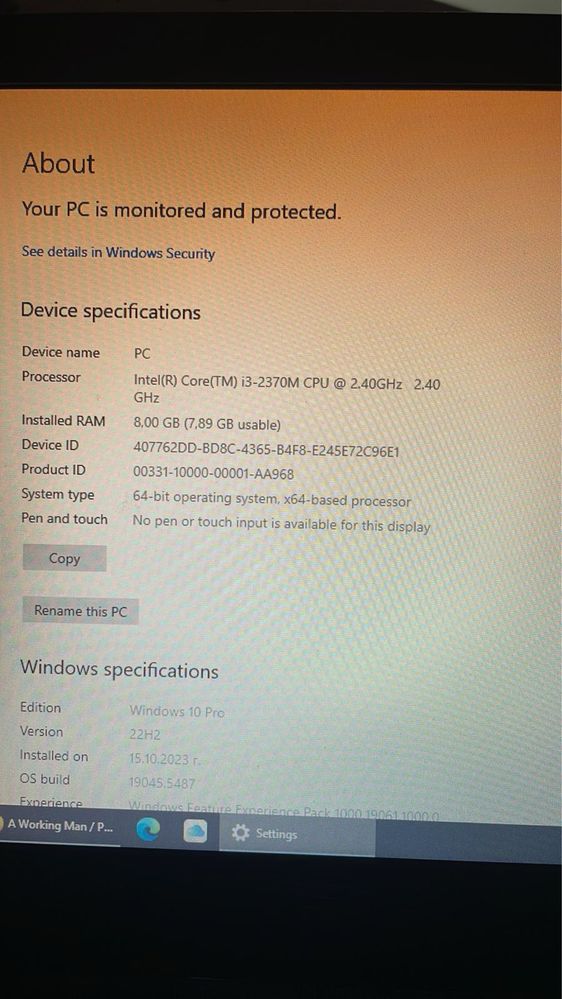Image resolution: width=562 pixels, height=999 pixels.
Task: Click the Device specifications section heading
Action: pos(110,312)
